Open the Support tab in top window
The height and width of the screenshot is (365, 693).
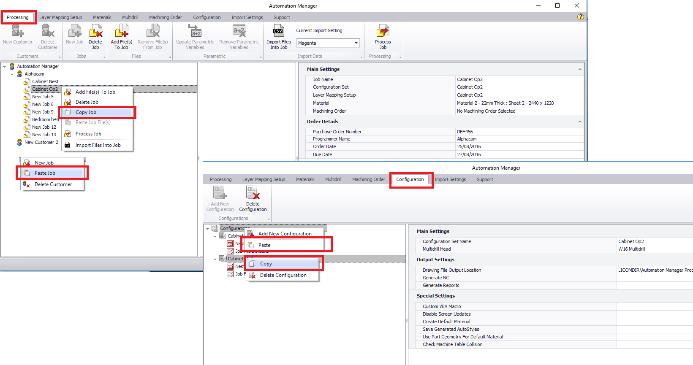point(282,17)
